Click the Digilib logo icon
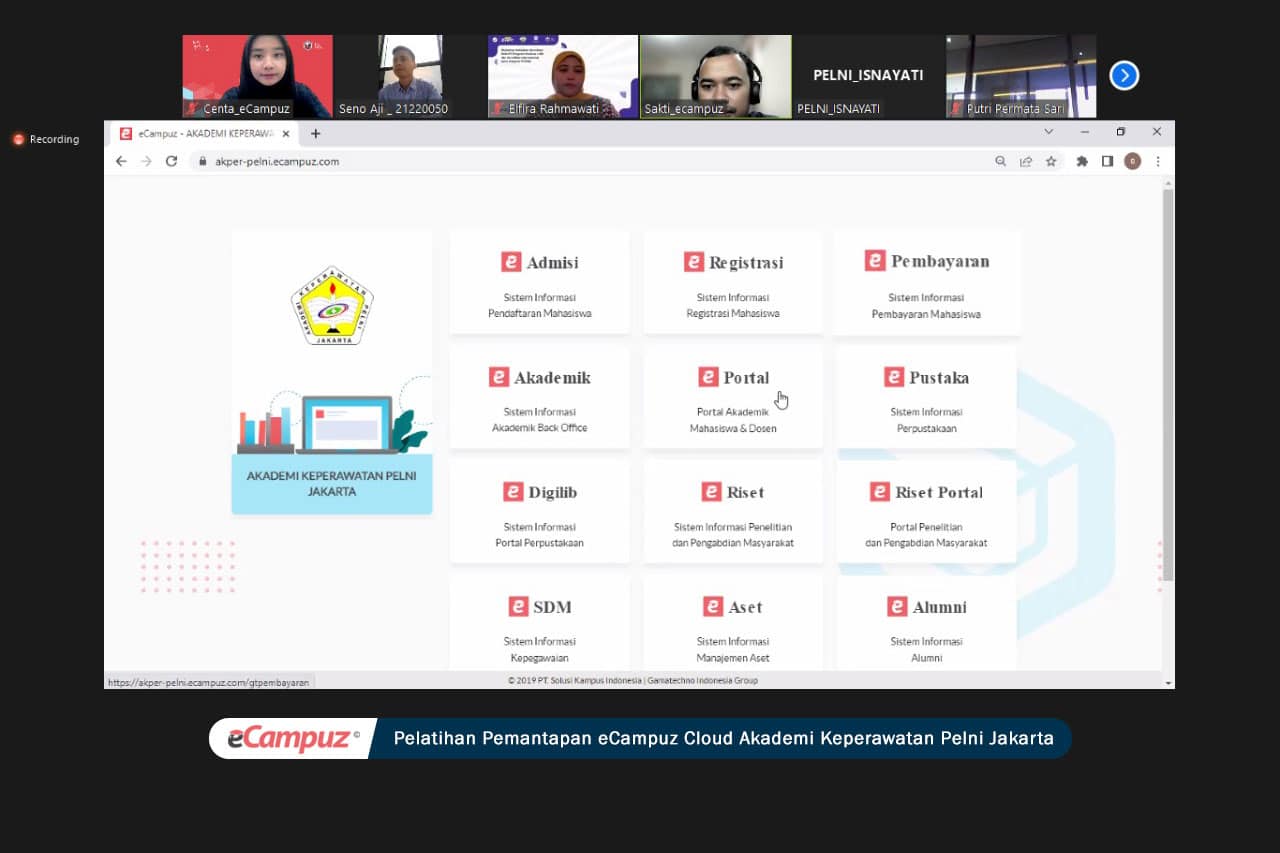The height and width of the screenshot is (853, 1280). (513, 492)
